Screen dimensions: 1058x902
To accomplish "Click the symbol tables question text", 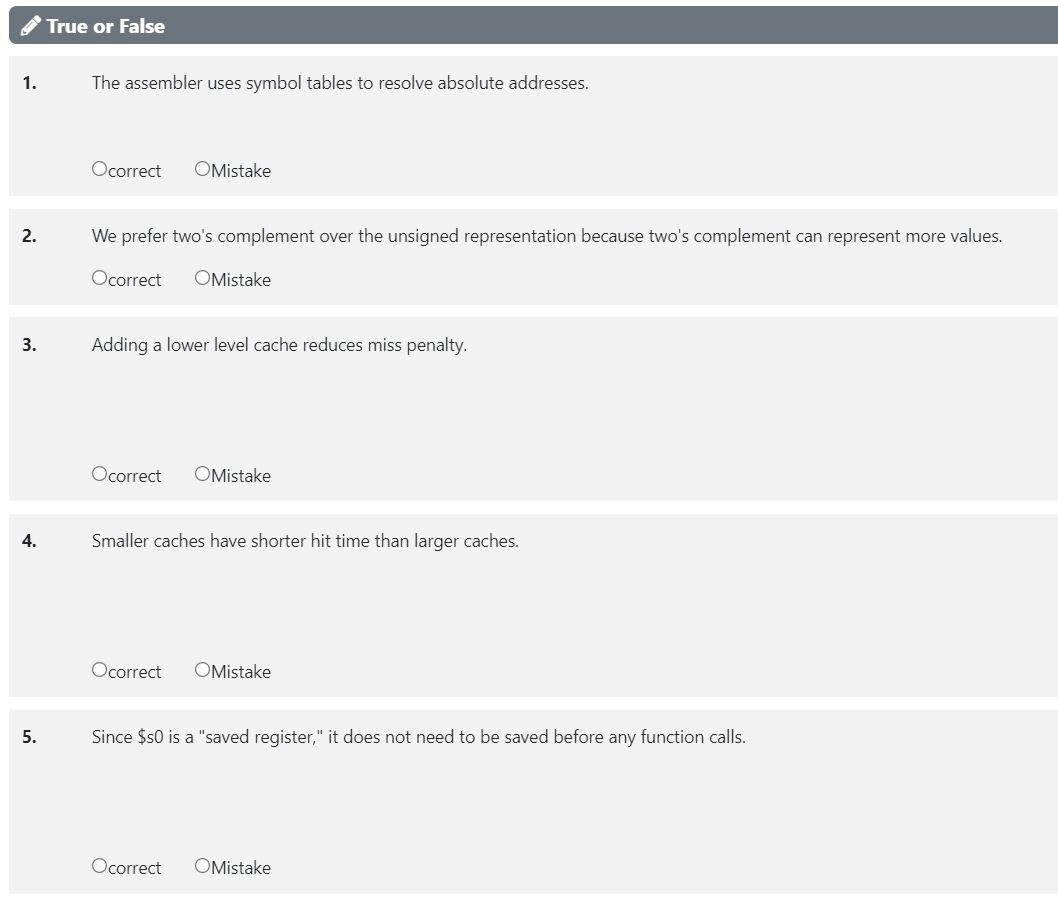I will click(340, 83).
